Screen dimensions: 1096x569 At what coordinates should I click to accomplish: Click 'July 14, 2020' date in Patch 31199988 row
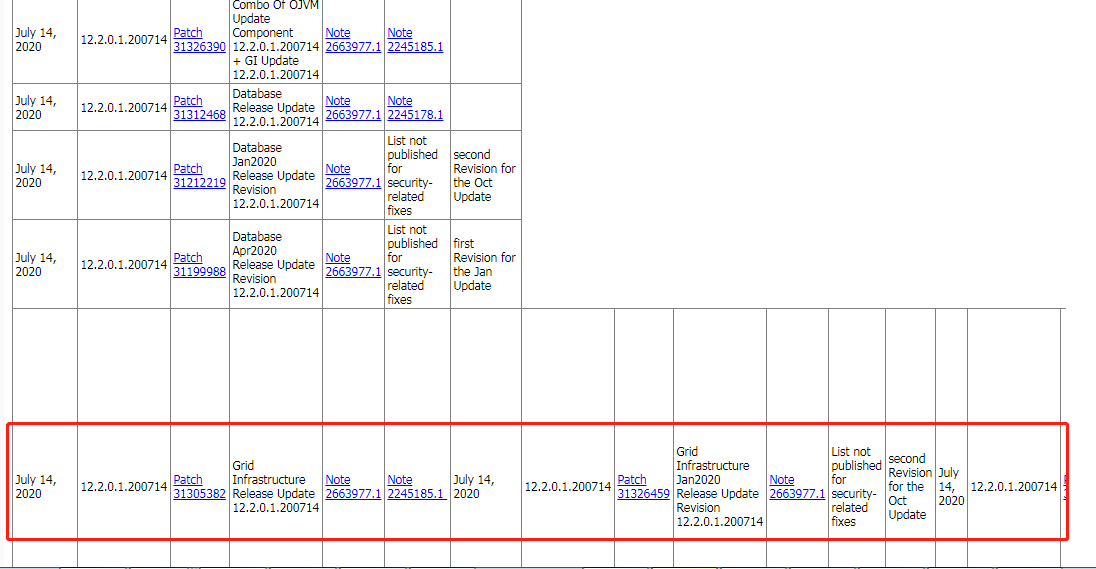pyautogui.click(x=36, y=264)
